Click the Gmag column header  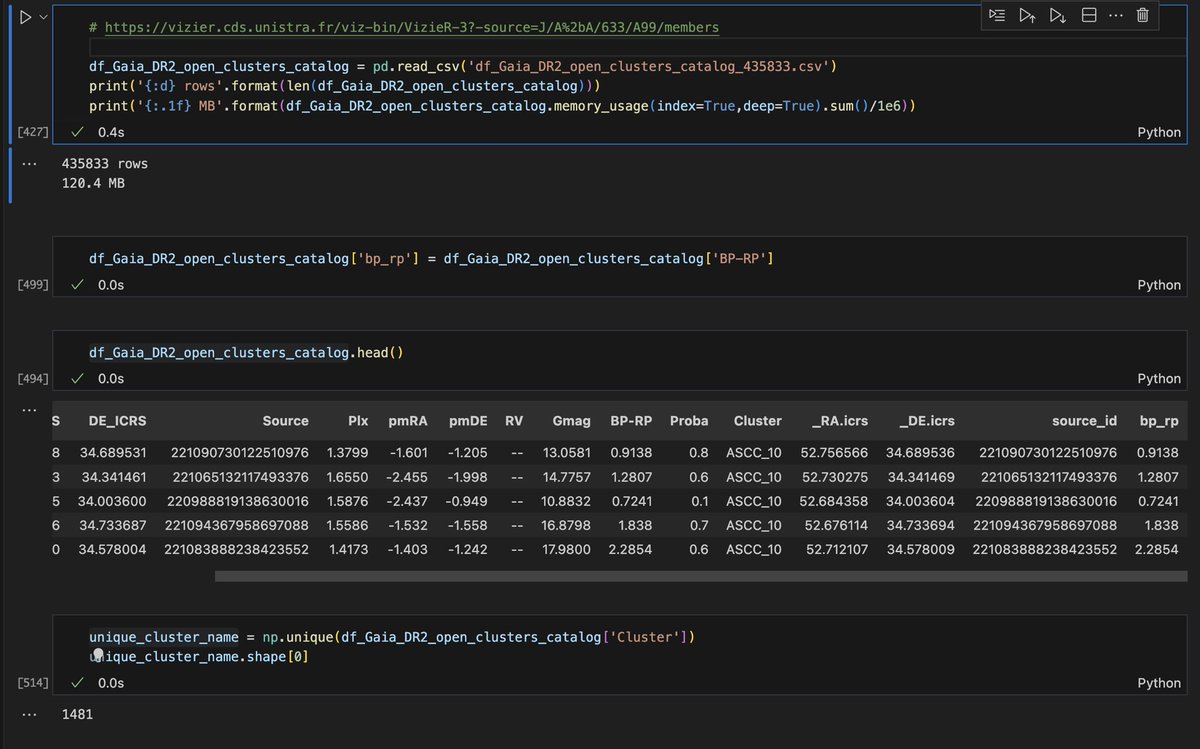coord(572,421)
